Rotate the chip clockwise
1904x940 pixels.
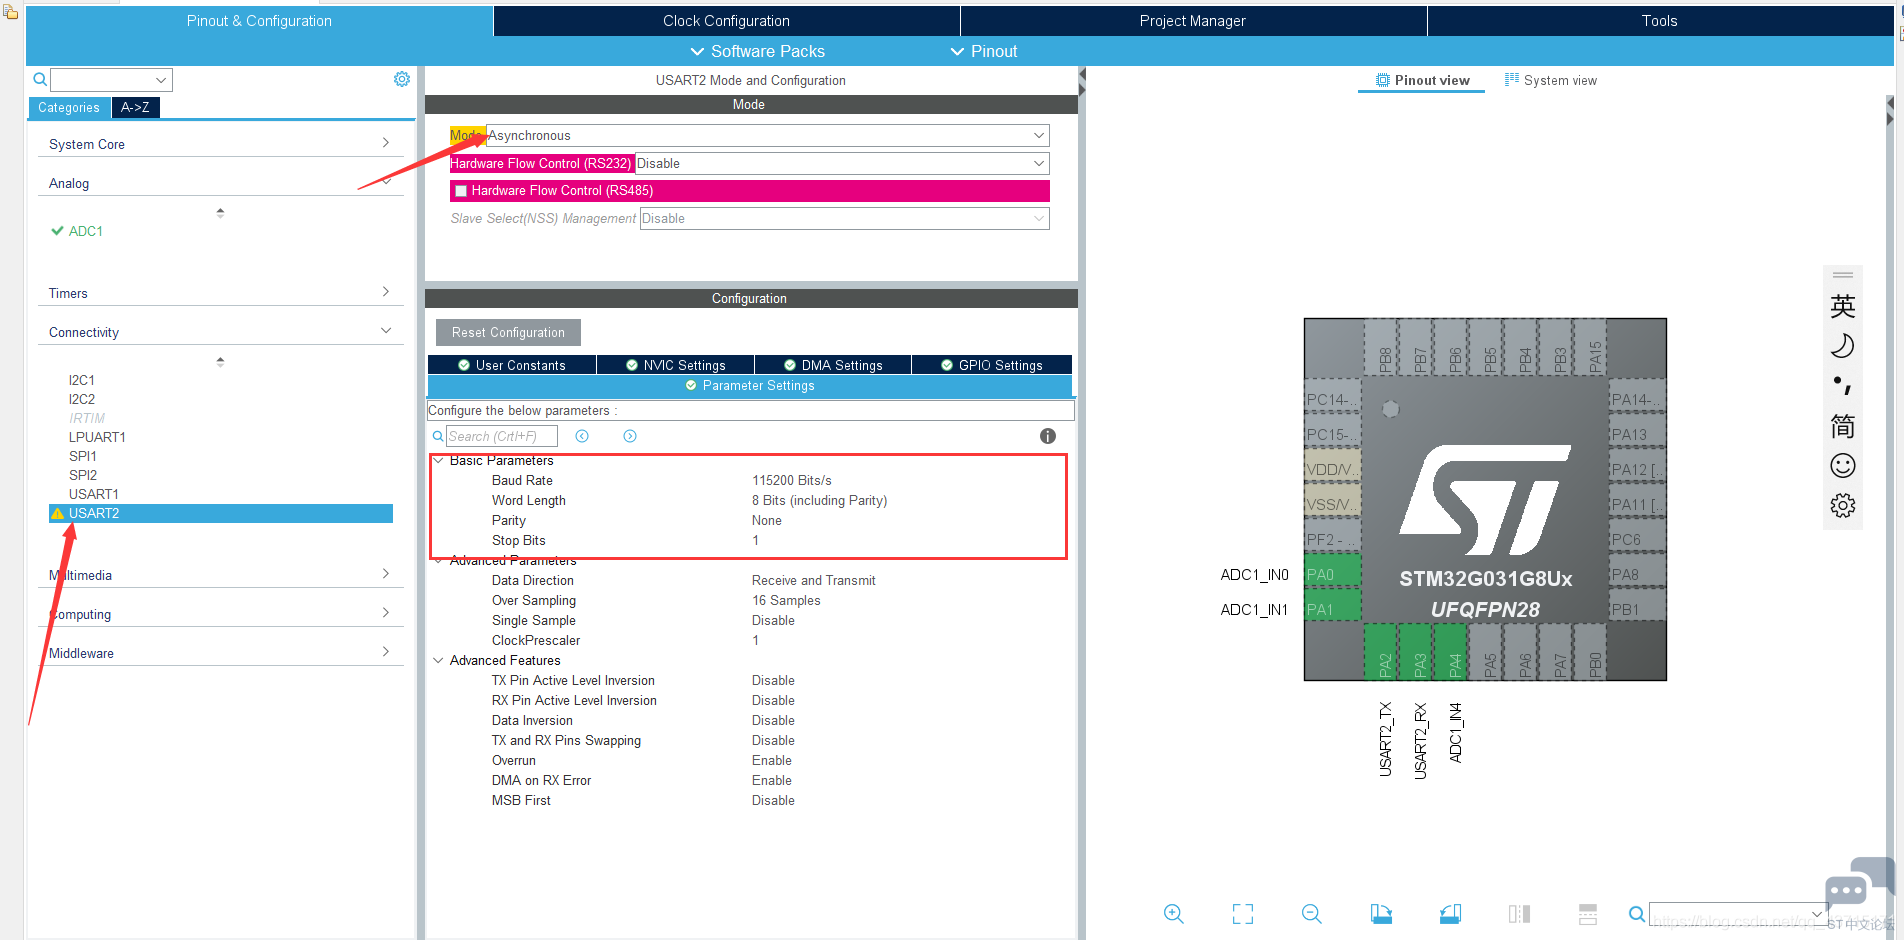click(x=1381, y=913)
